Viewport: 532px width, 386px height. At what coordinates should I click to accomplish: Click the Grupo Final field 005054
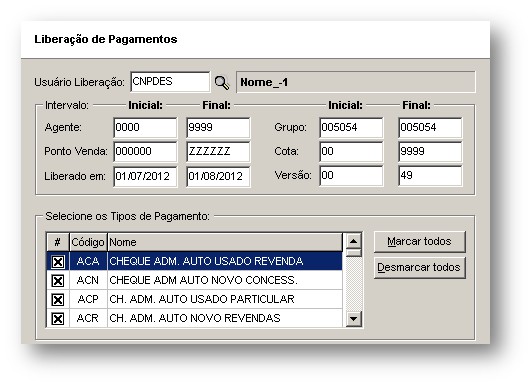click(430, 128)
